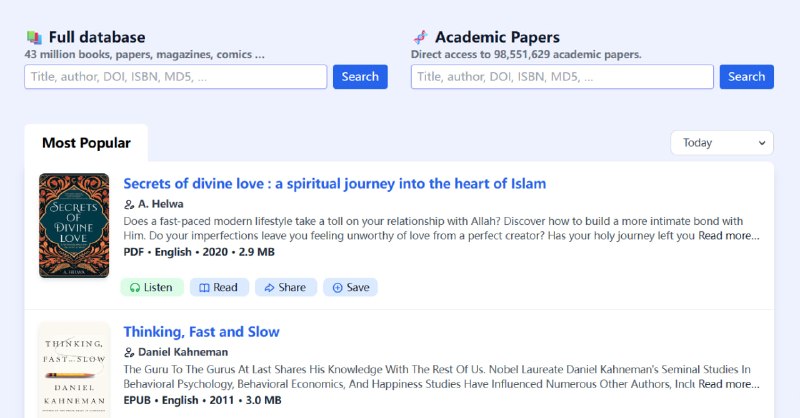Open Secrets of divine love title link
This screenshot has width=800, height=418.
point(335,184)
